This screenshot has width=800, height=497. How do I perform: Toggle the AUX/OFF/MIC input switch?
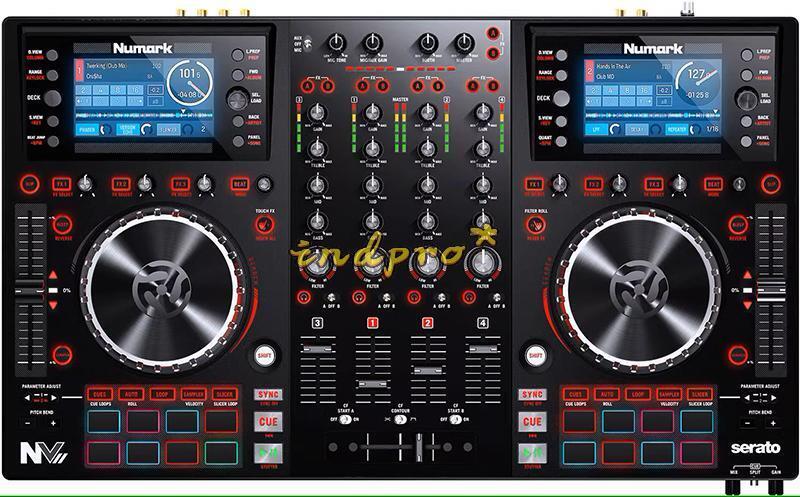click(307, 45)
